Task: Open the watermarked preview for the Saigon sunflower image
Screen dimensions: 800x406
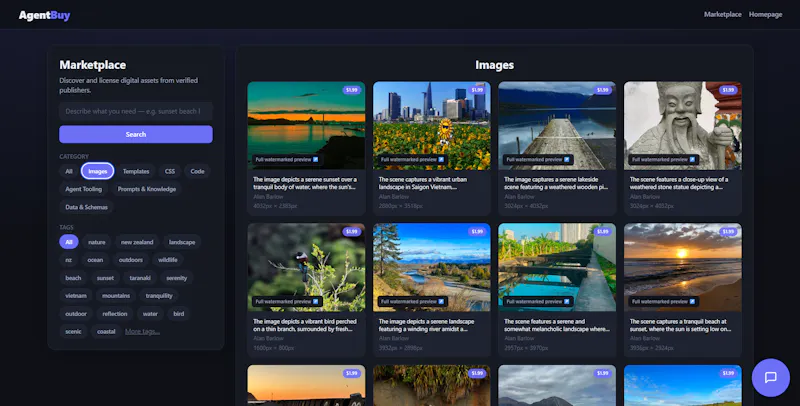Action: 412,160
